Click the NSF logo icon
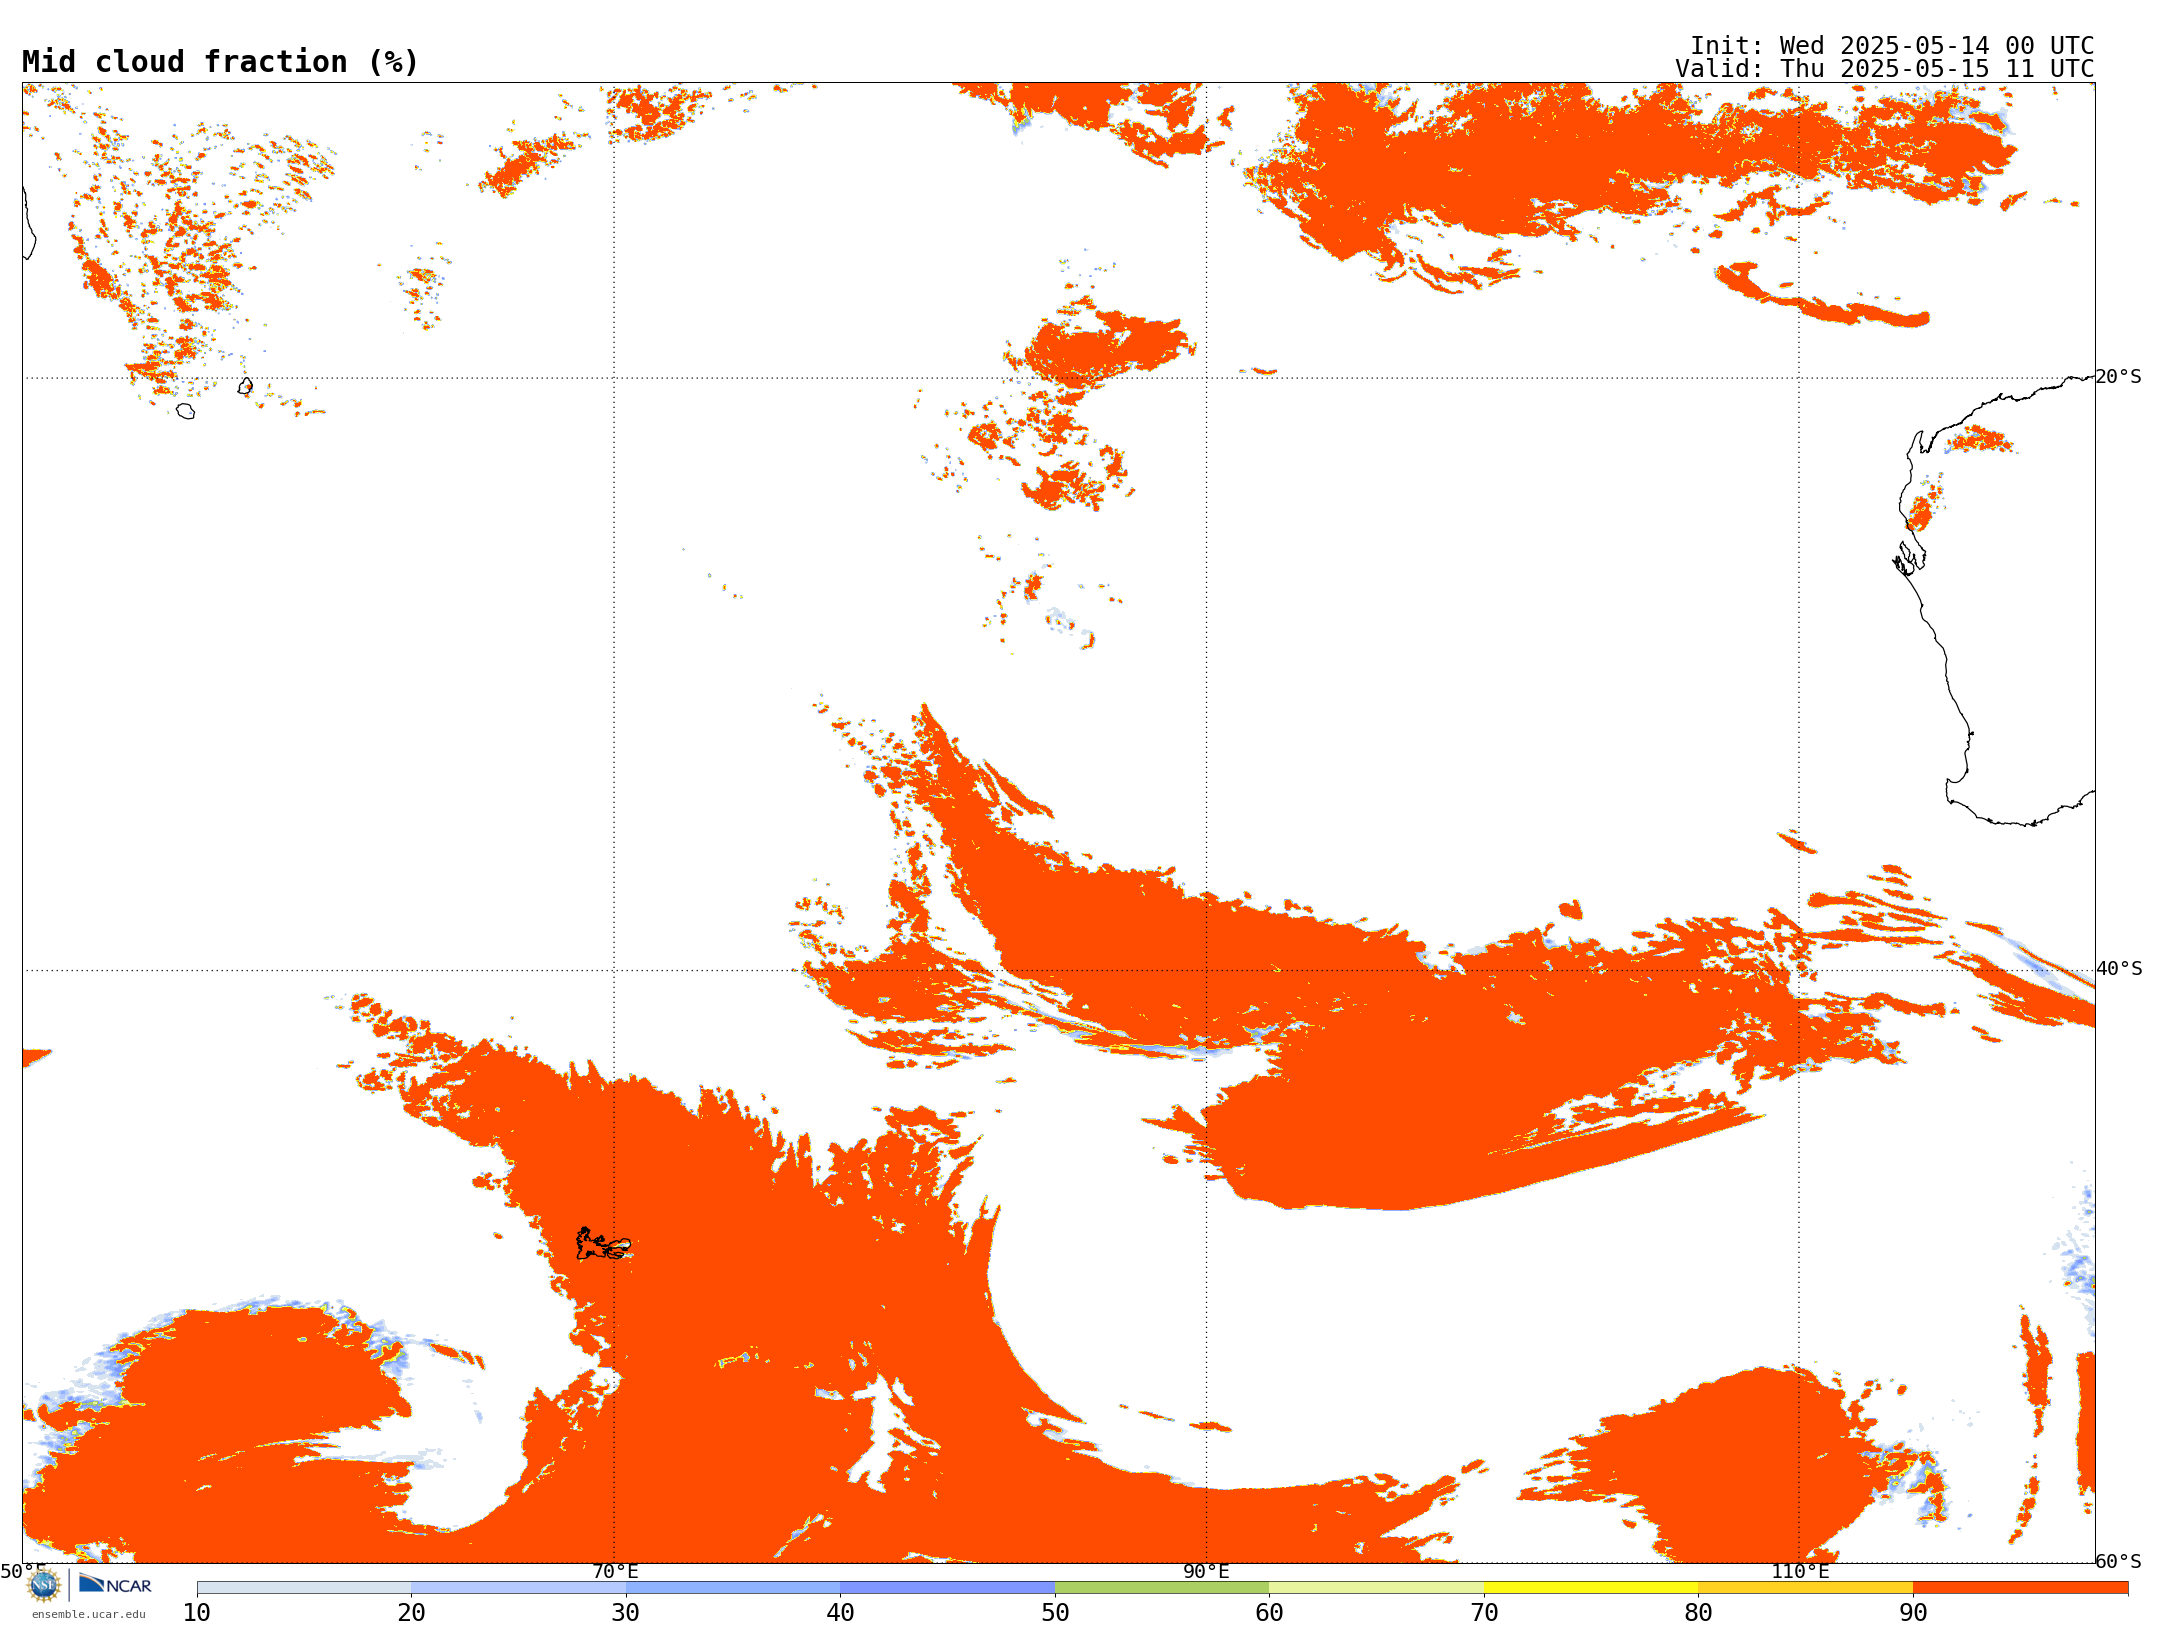 tap(44, 1585)
